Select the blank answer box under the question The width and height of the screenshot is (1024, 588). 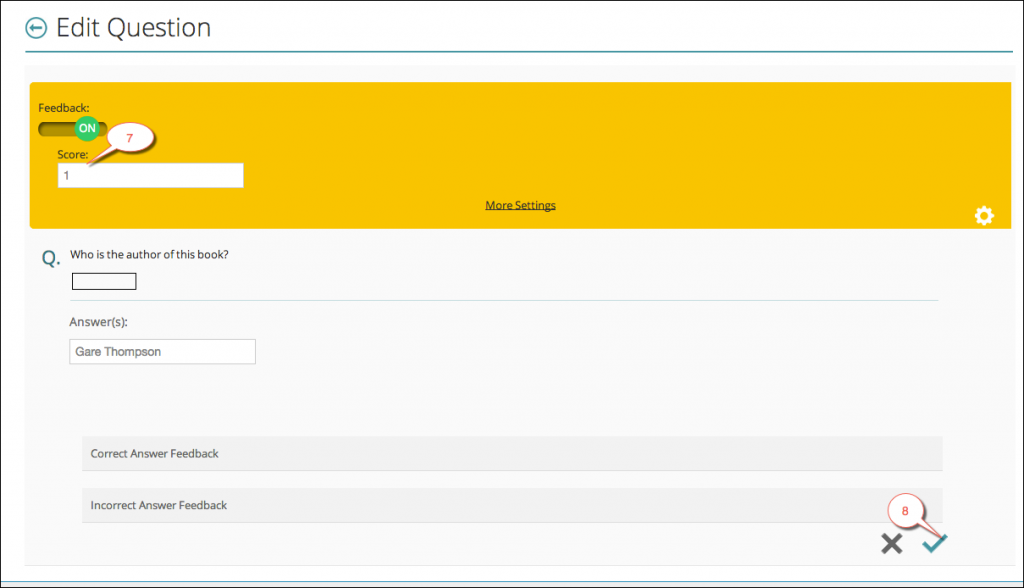[x=104, y=282]
